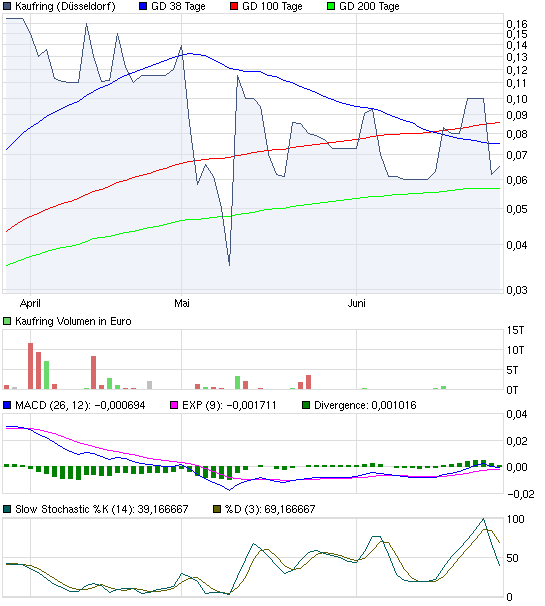Click the 'GD 100 Tage' legend label

pos(272,6)
